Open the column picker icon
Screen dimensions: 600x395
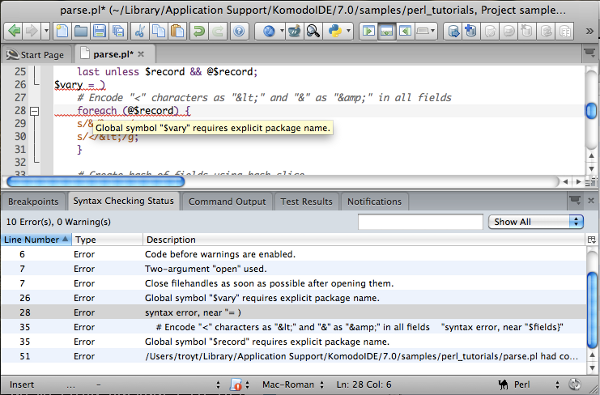pos(591,240)
